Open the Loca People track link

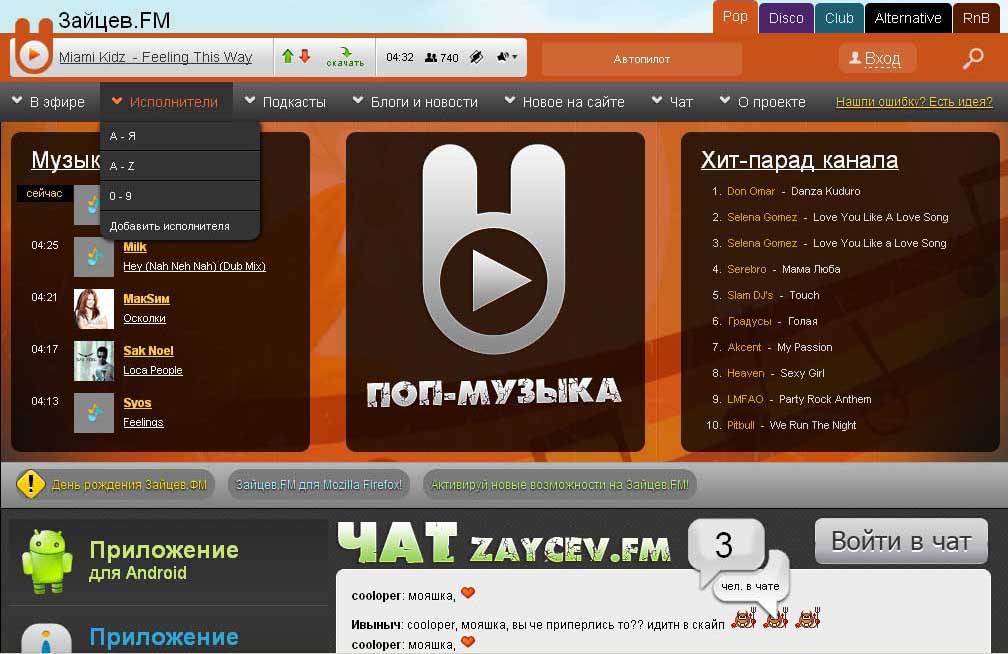[x=153, y=370]
